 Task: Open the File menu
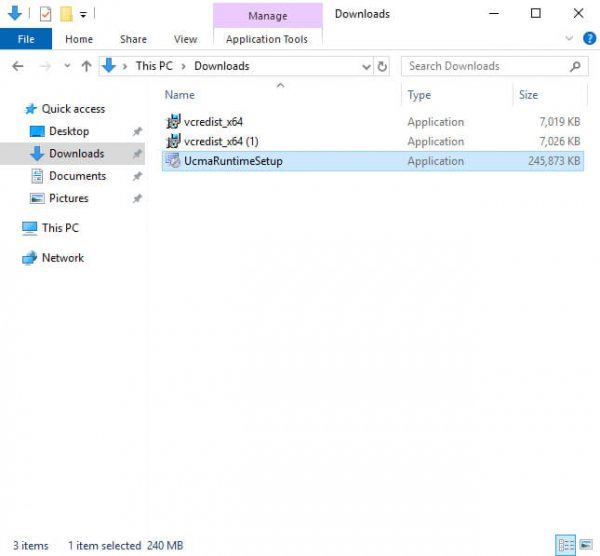coord(26,39)
